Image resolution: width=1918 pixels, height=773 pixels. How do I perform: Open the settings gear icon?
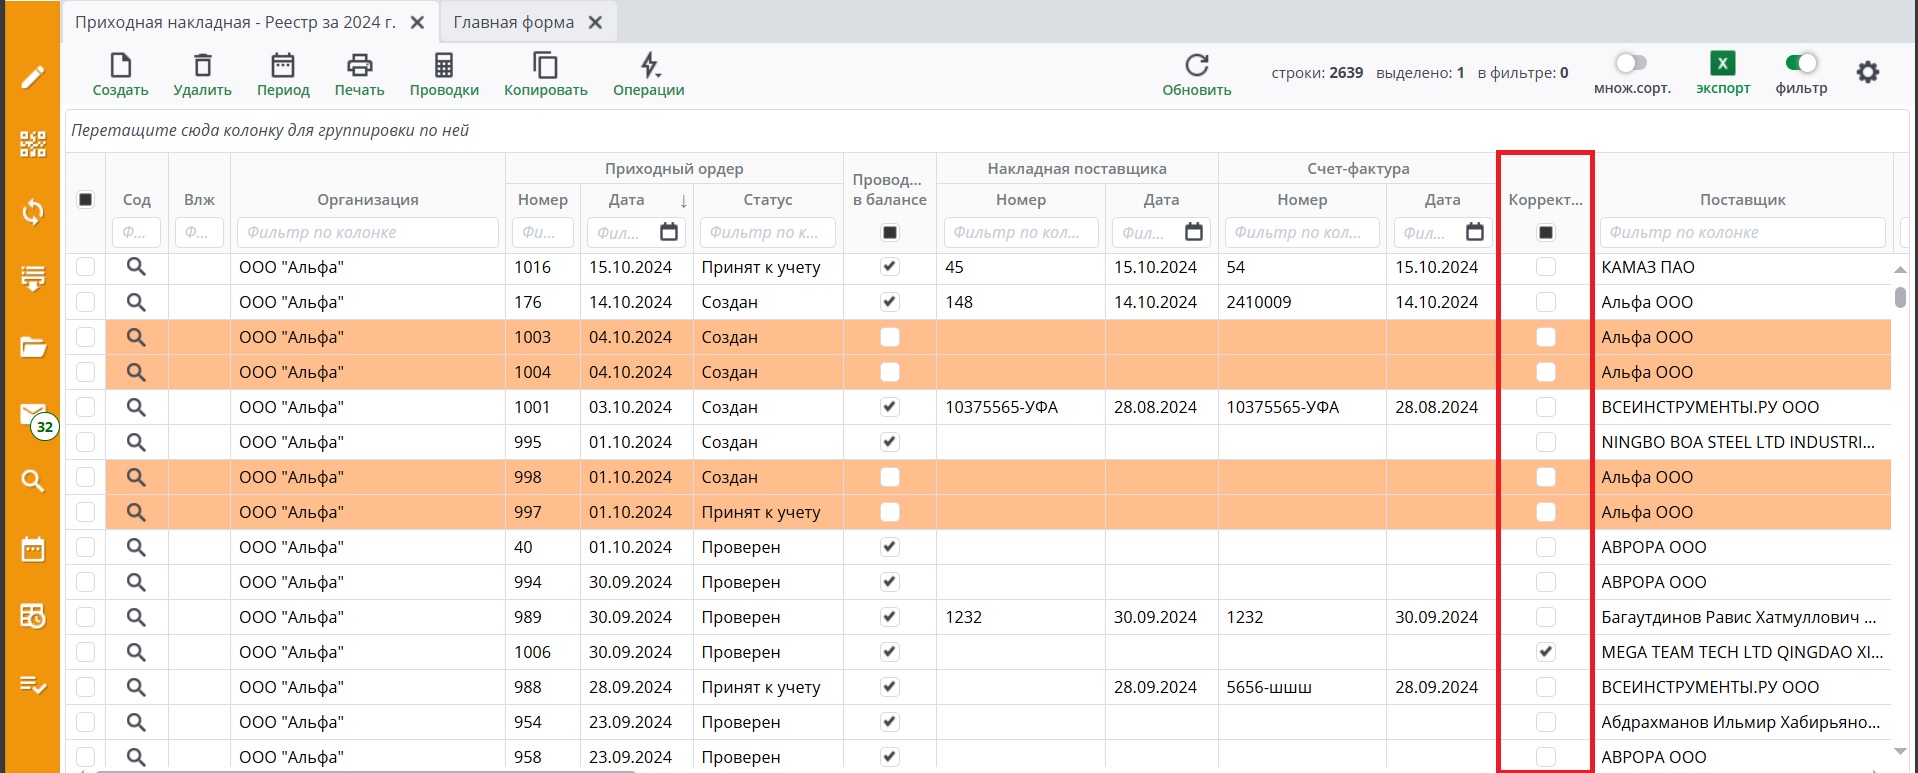1867,72
